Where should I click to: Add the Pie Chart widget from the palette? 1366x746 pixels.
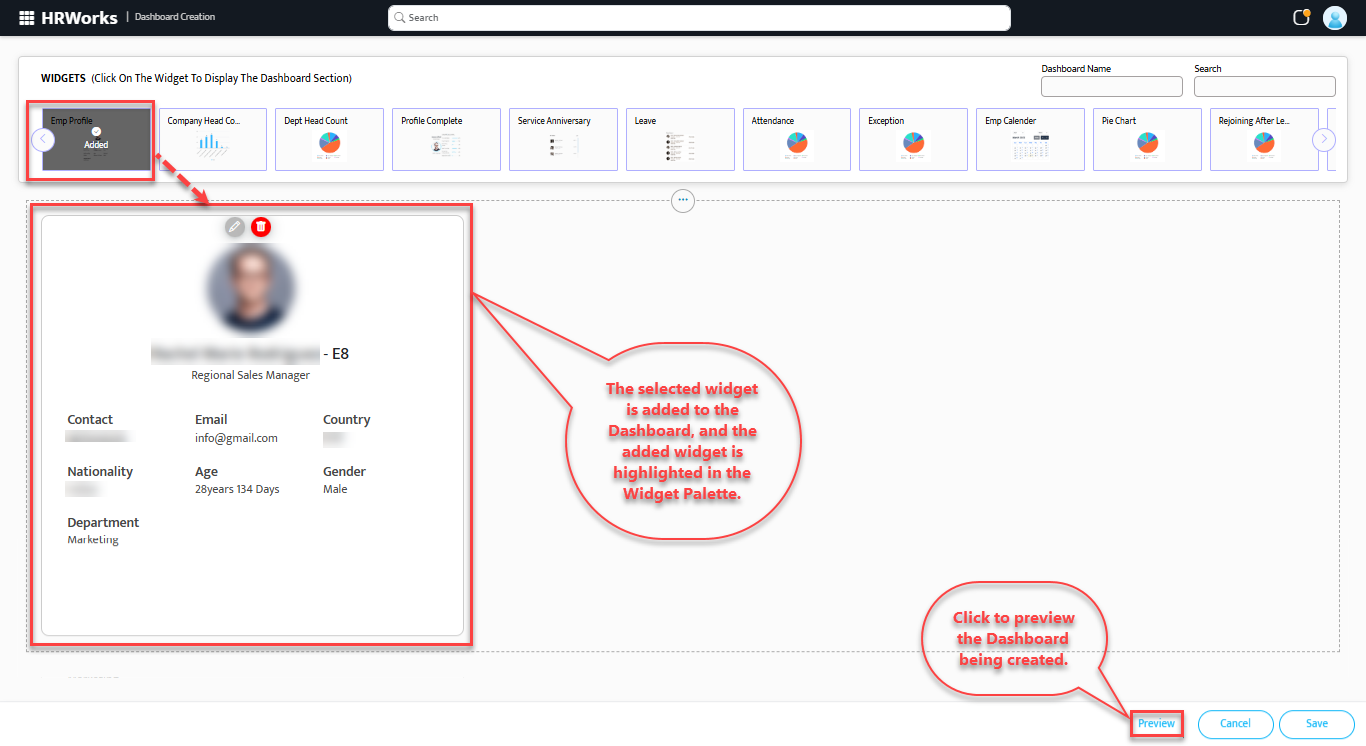tap(1147, 139)
